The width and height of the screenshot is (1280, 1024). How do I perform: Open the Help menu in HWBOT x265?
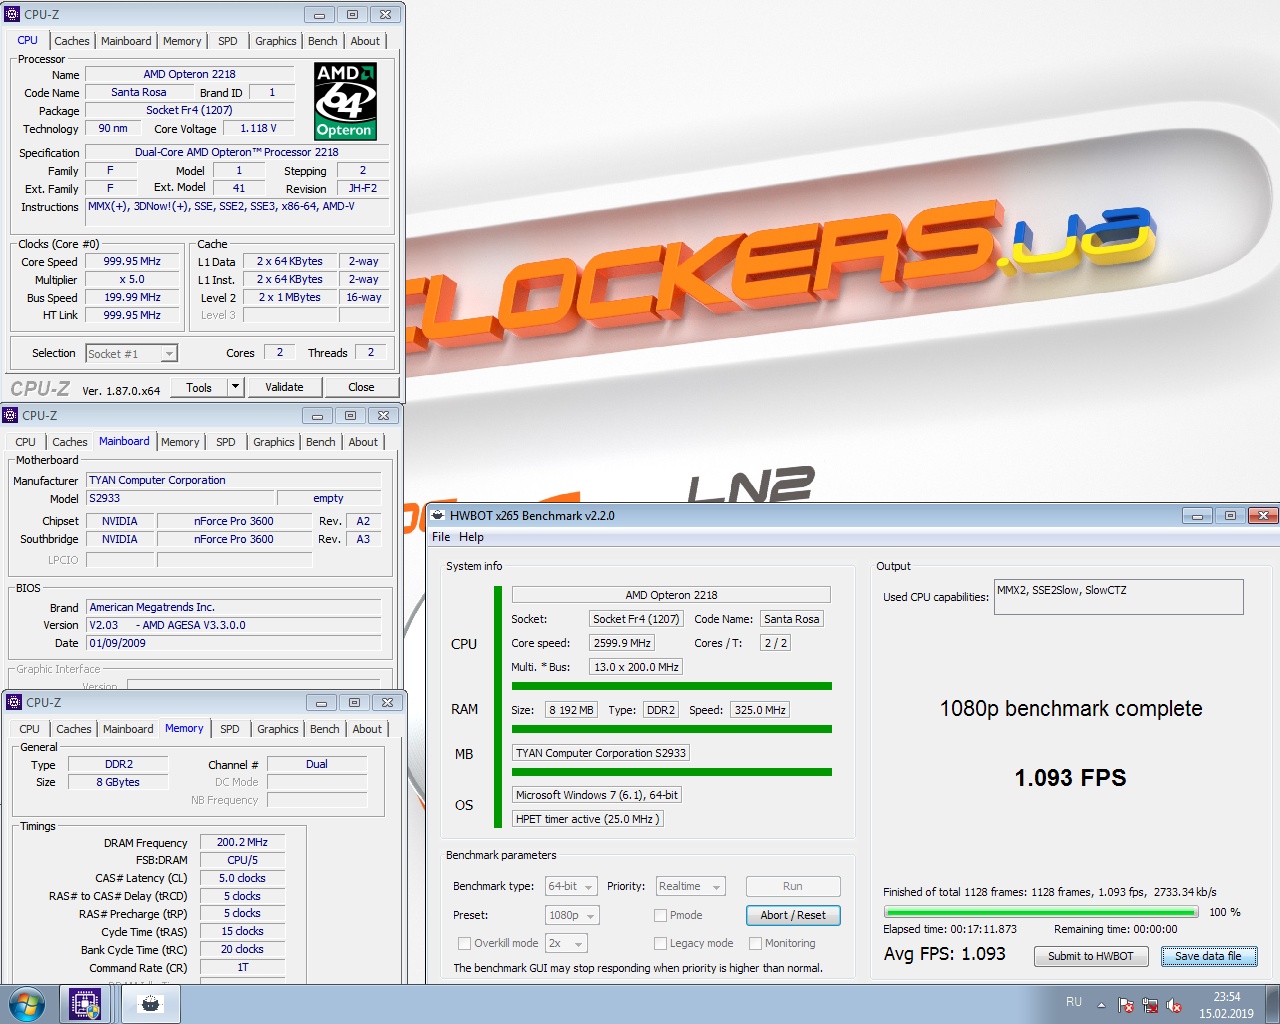click(471, 537)
